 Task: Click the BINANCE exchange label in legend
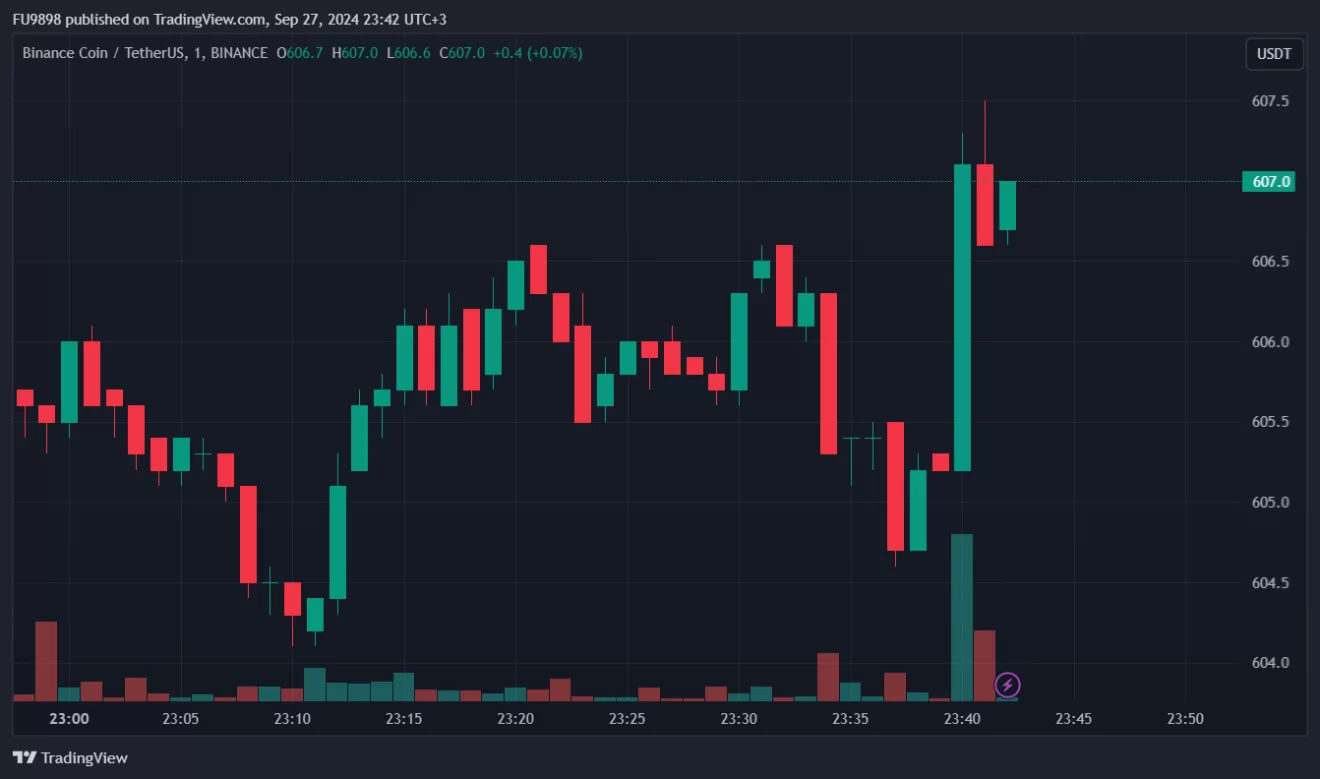239,53
